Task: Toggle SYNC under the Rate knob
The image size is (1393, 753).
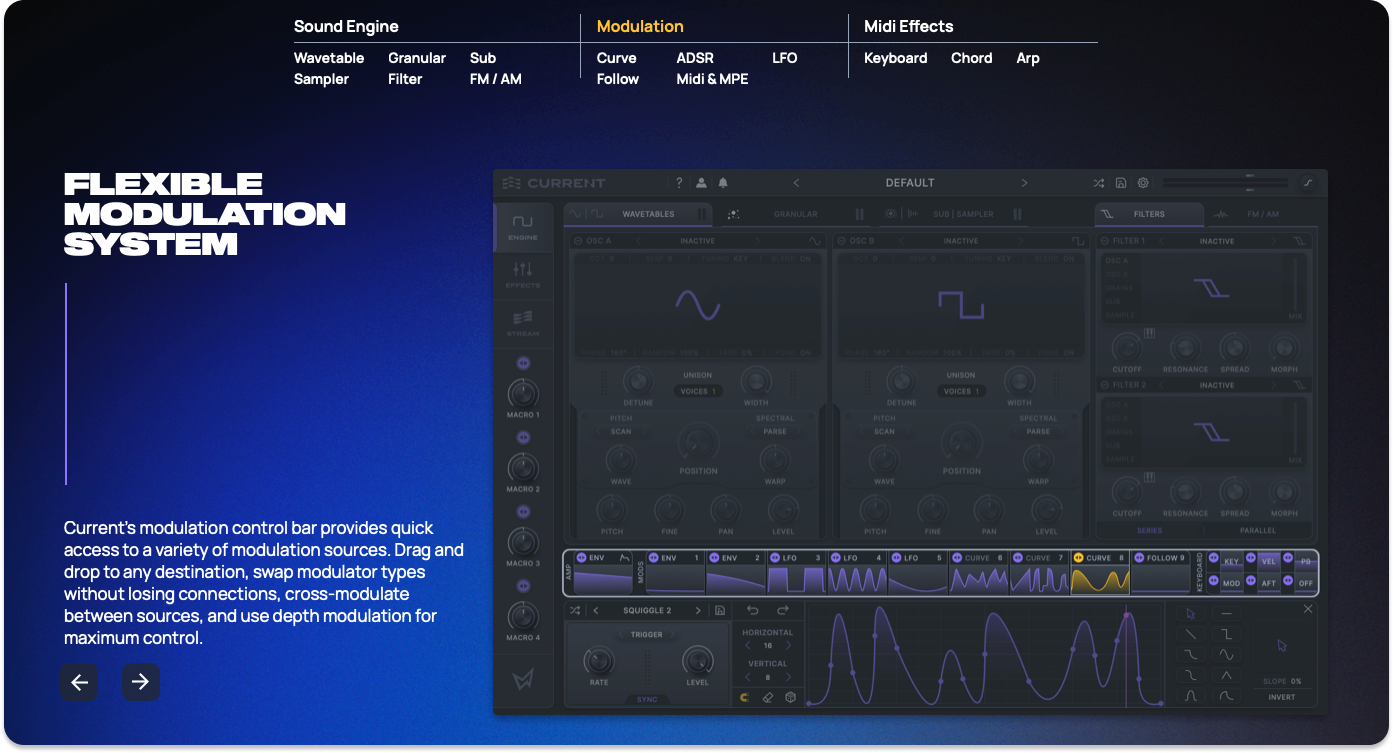Action: (x=647, y=699)
